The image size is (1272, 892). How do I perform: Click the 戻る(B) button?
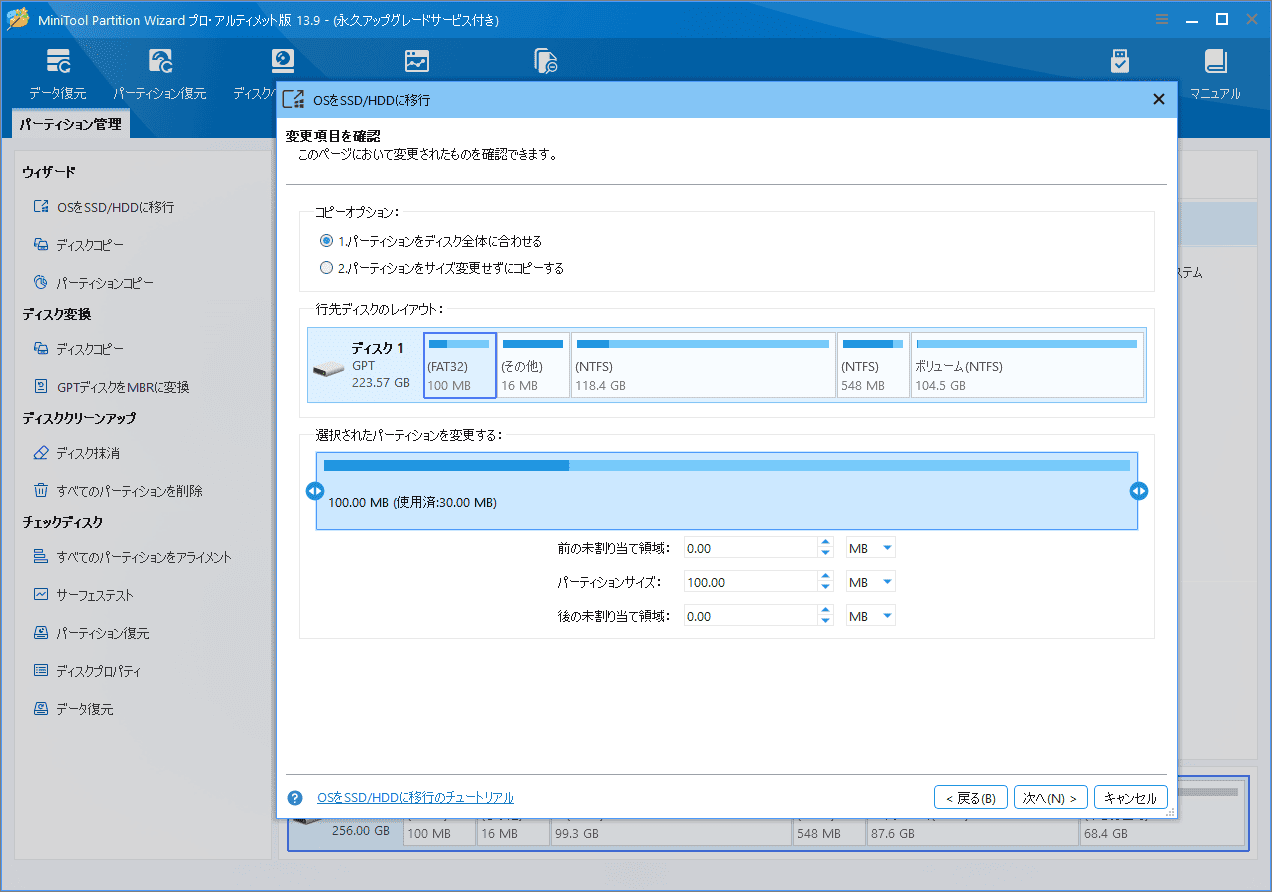970,798
